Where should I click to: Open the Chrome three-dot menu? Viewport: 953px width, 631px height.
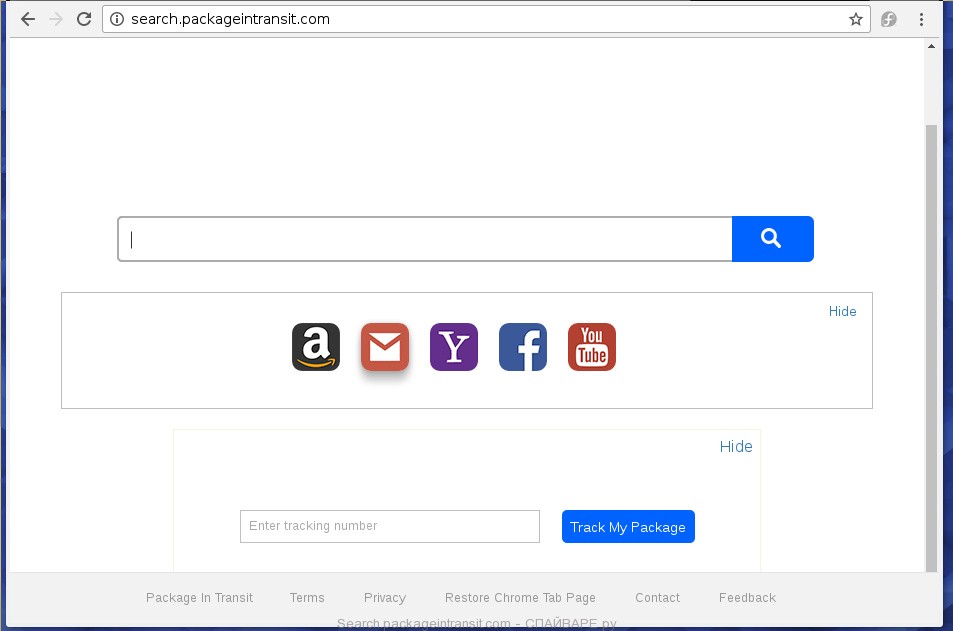921,19
